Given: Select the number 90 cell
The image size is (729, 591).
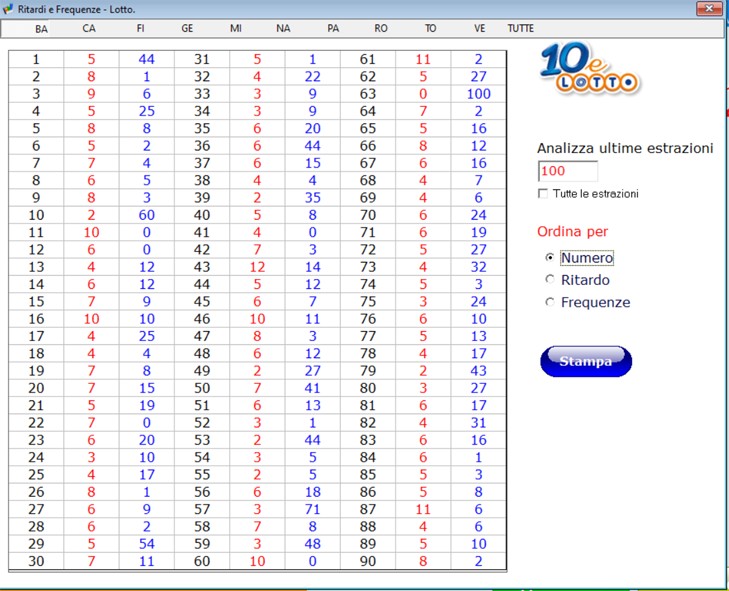Looking at the screenshot, I should click(x=368, y=561).
